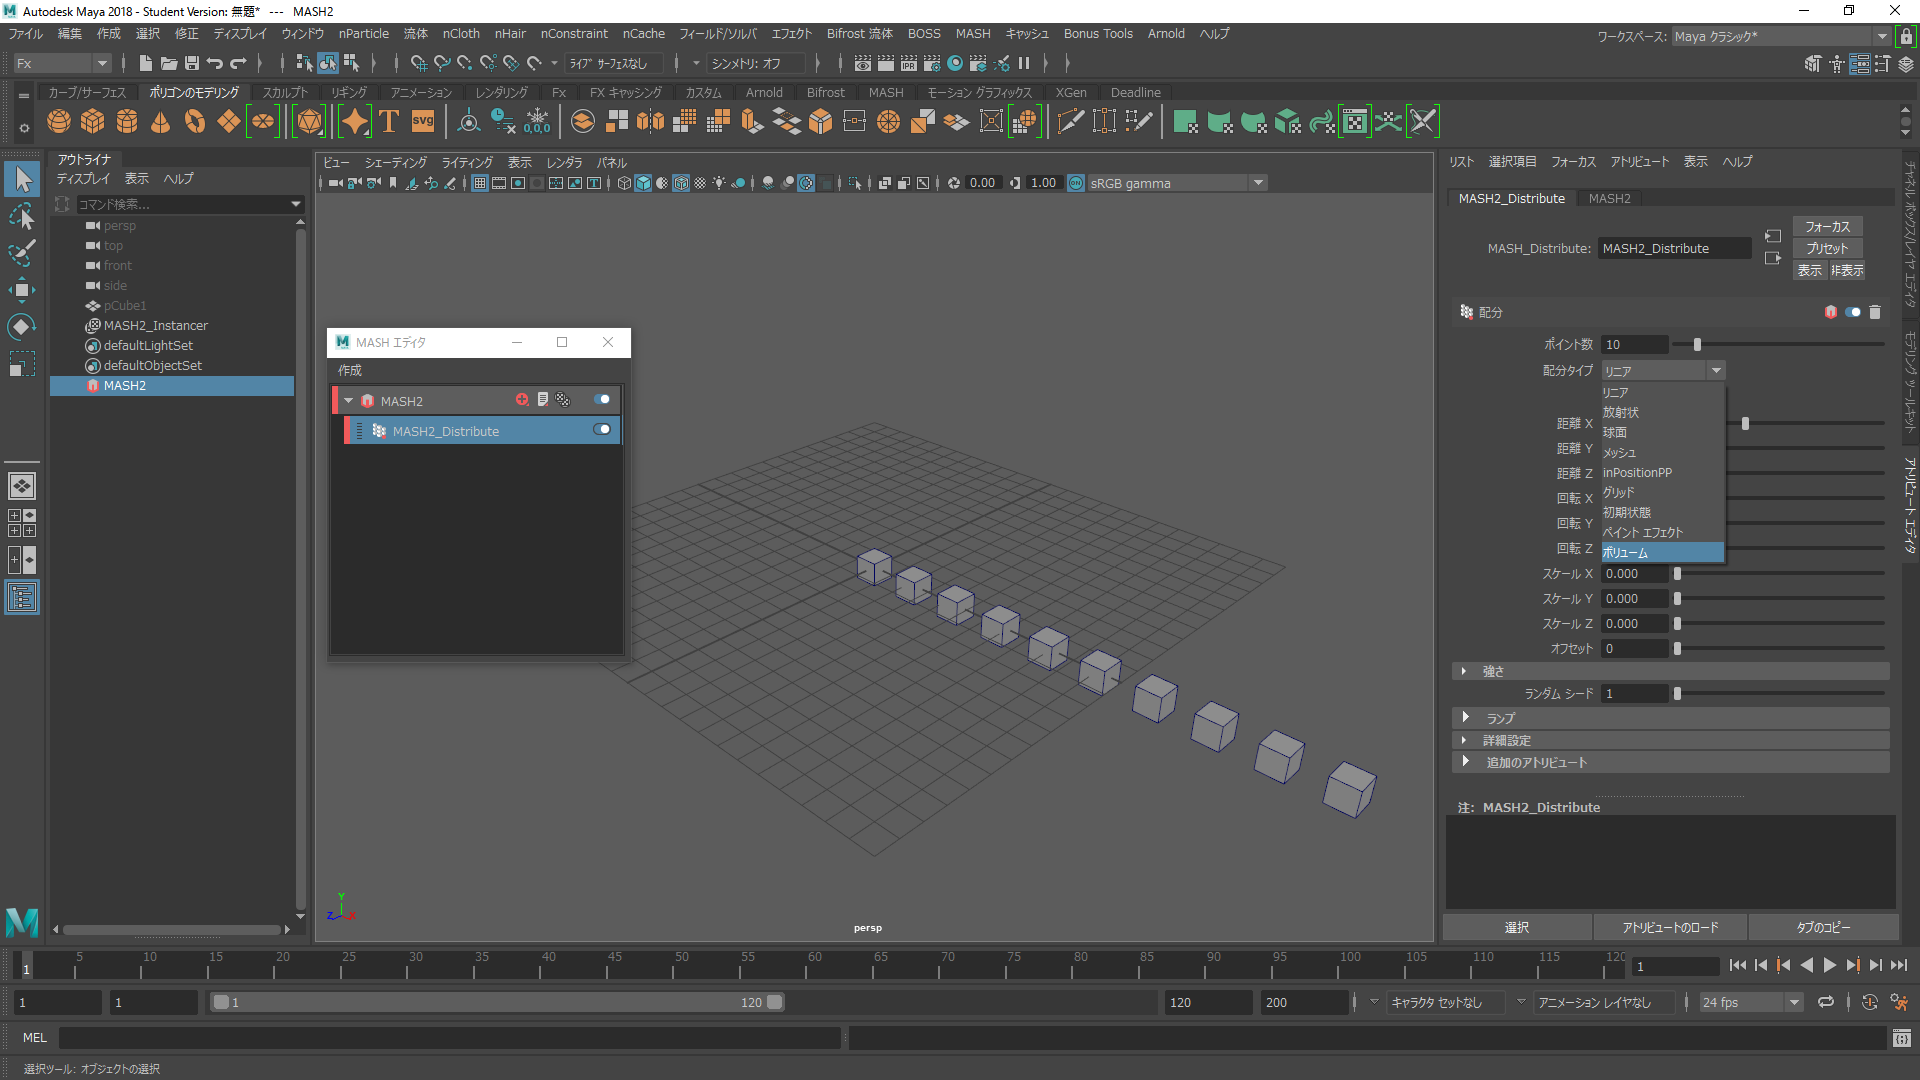Disable the MASH2 network toggle switch

[x=602, y=398]
